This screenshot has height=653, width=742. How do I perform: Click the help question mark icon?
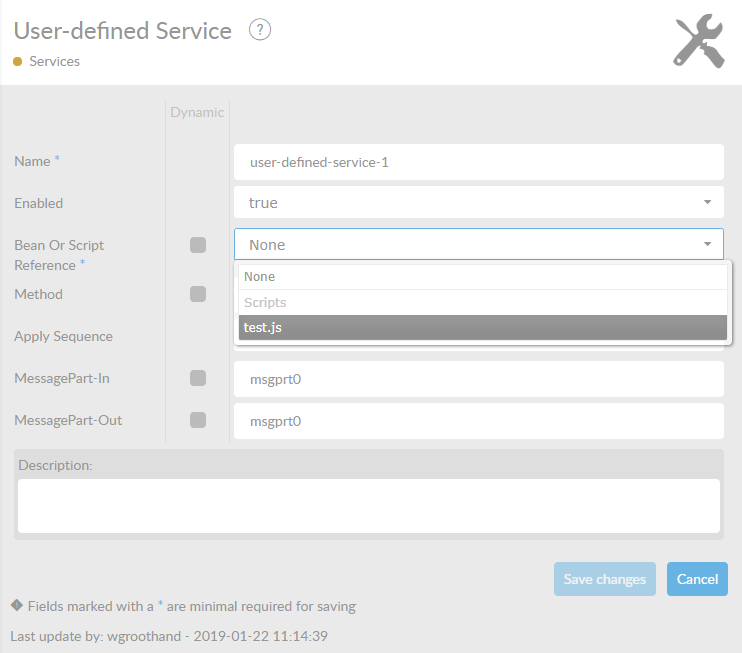coord(260,30)
